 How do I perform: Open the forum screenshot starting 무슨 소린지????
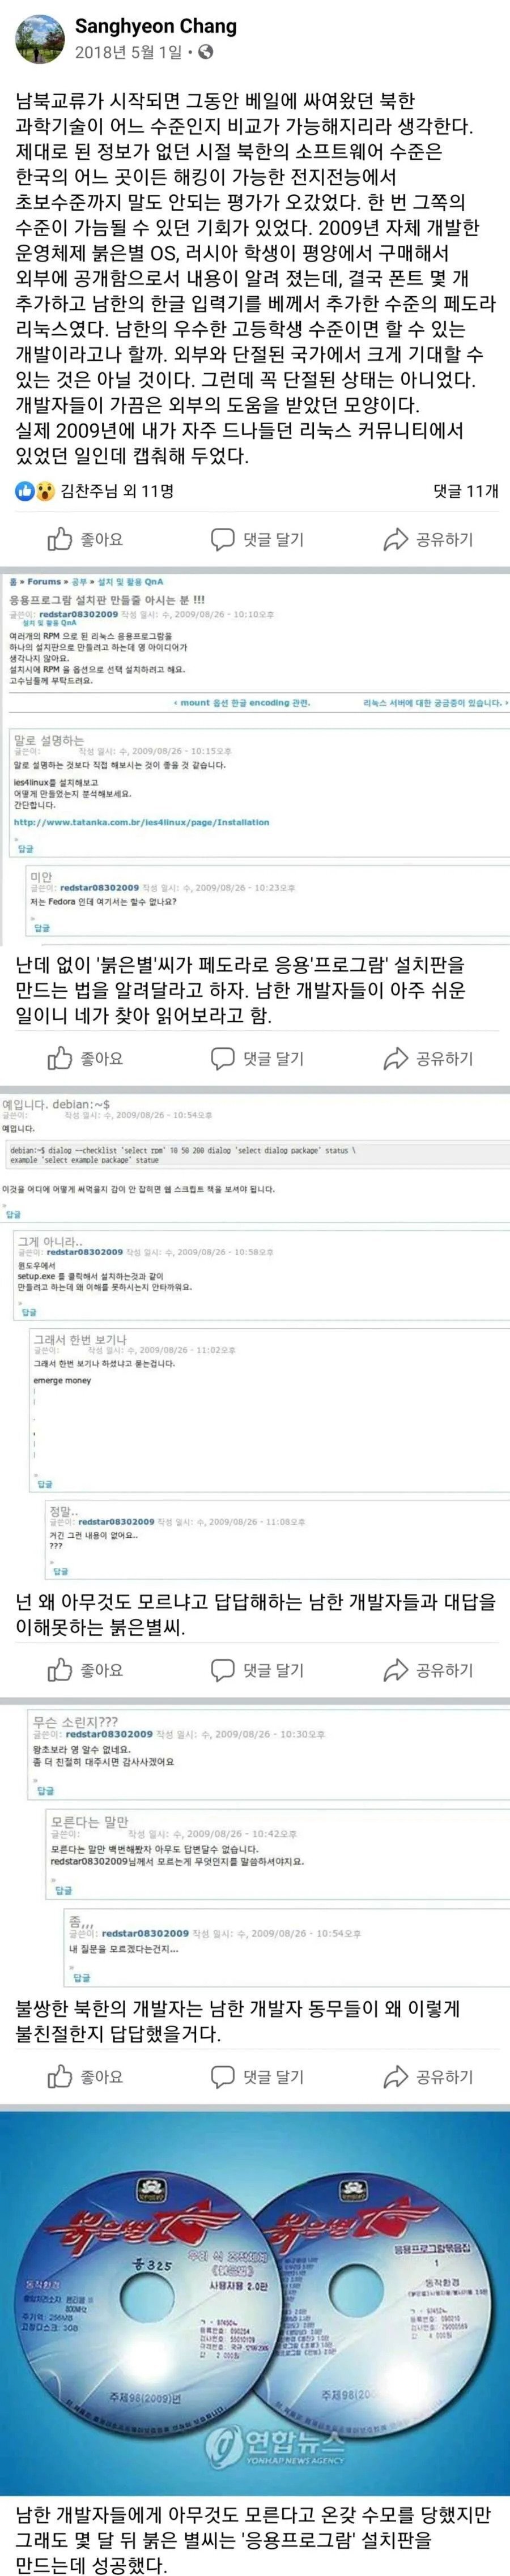pos(255,1845)
